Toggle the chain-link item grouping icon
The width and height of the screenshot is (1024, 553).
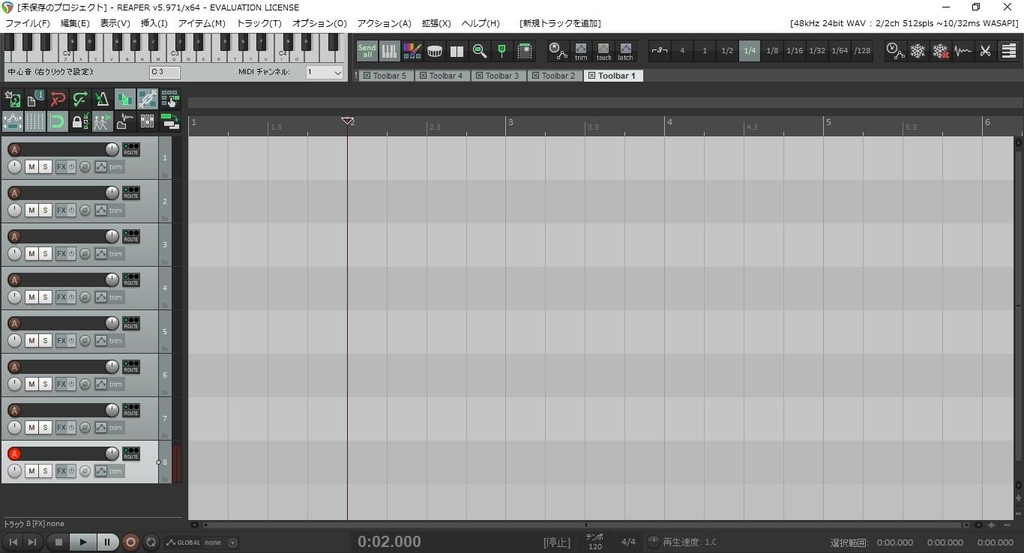click(x=148, y=99)
